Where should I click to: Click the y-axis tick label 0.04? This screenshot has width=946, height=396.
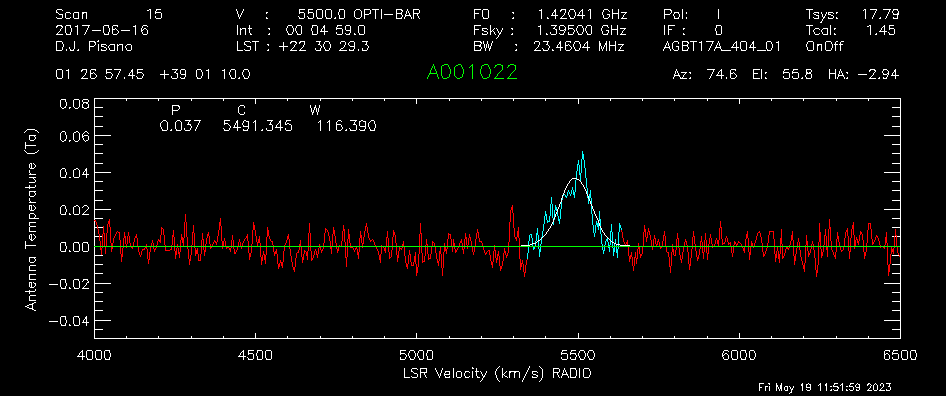[x=74, y=173]
